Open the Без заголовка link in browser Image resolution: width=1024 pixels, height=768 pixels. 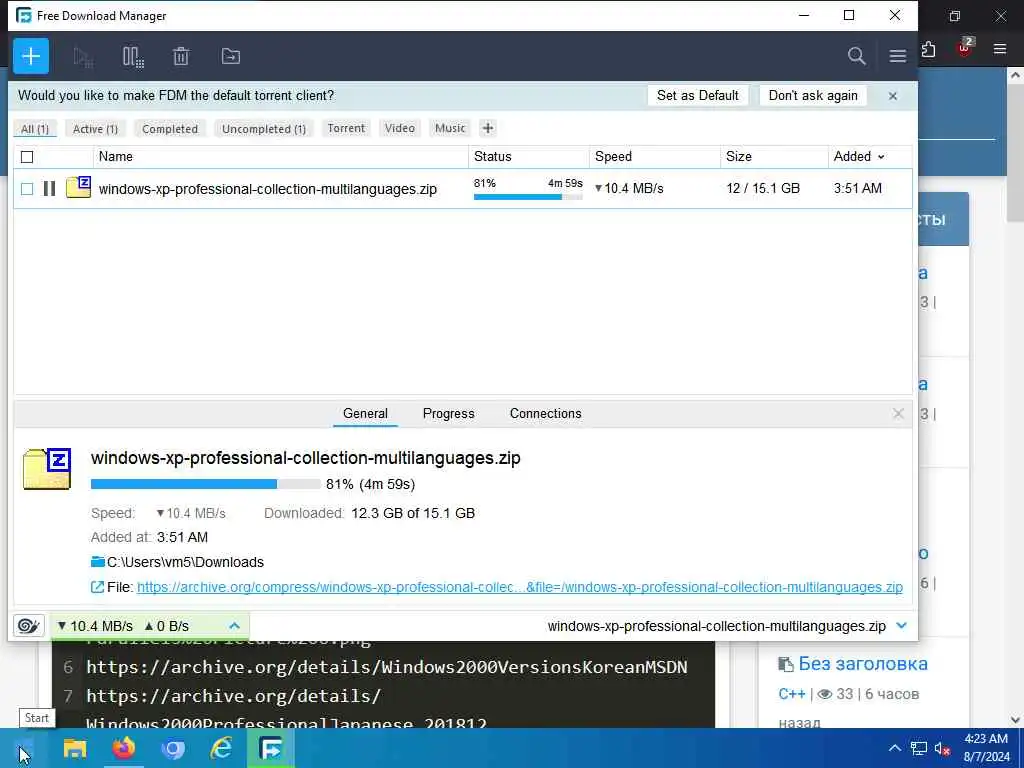coord(863,664)
